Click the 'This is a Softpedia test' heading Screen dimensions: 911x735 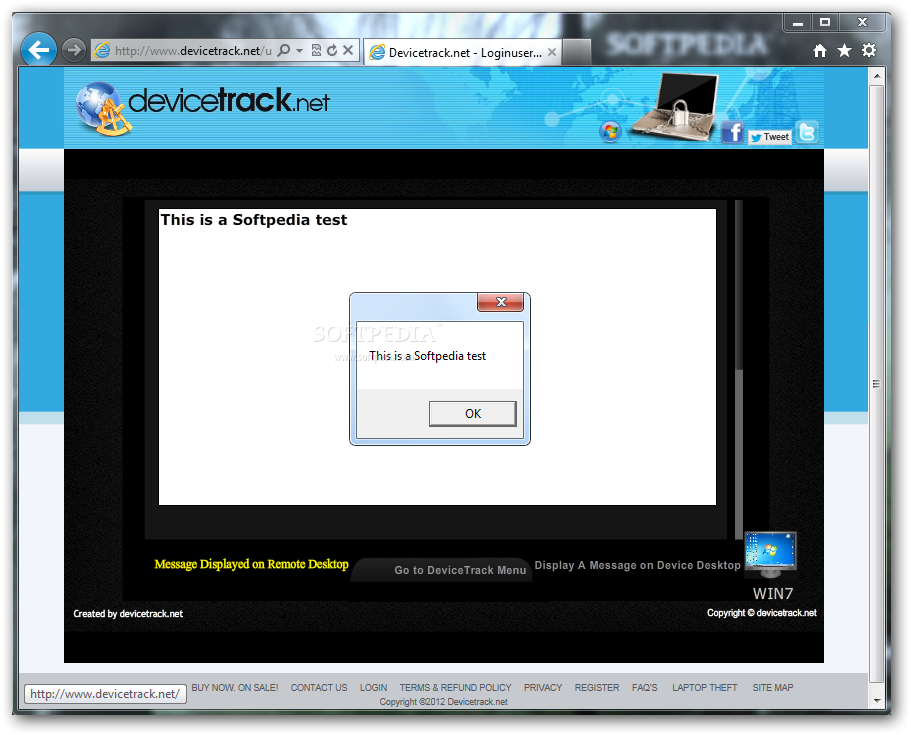click(x=253, y=220)
